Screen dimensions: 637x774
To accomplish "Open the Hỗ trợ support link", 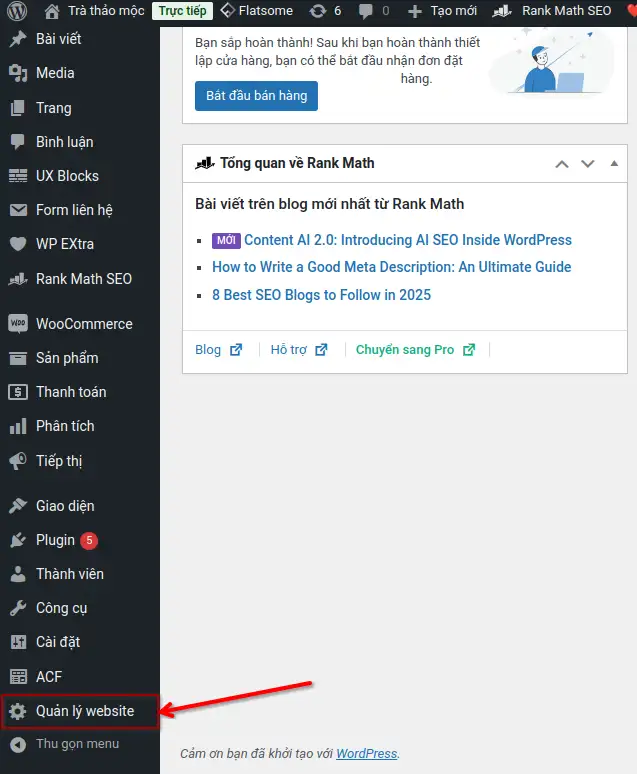I will tap(299, 350).
